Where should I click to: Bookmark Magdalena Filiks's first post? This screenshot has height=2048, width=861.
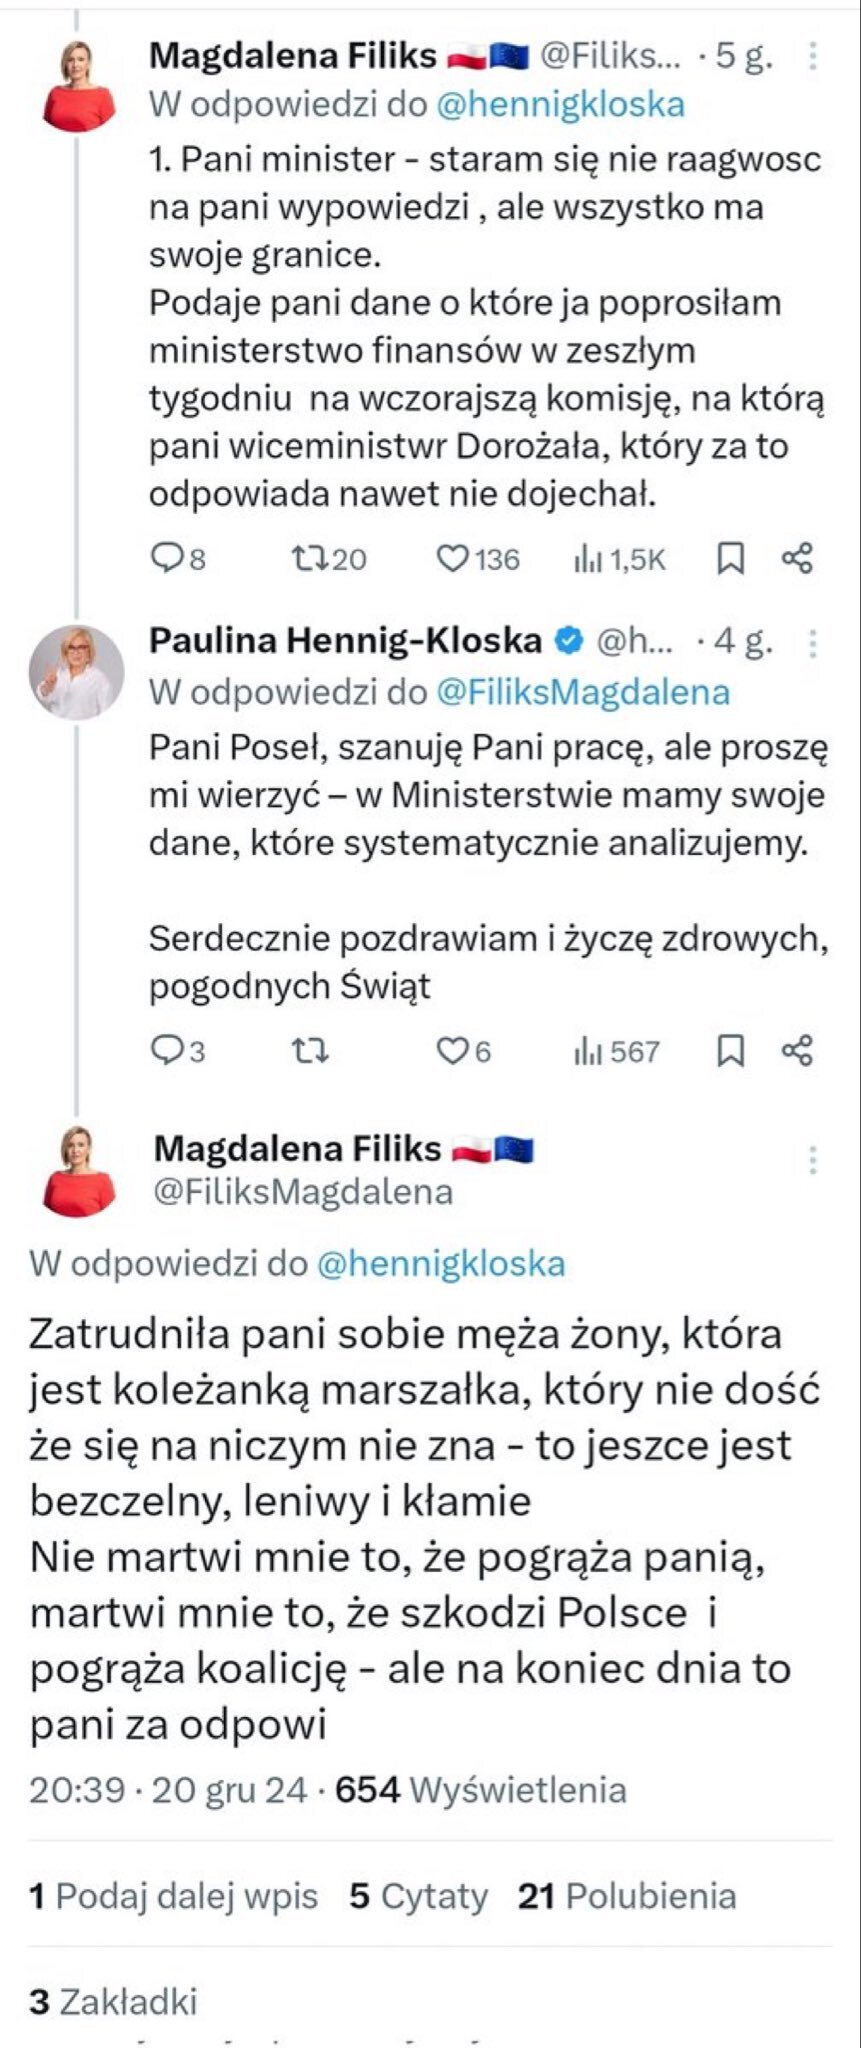point(731,559)
